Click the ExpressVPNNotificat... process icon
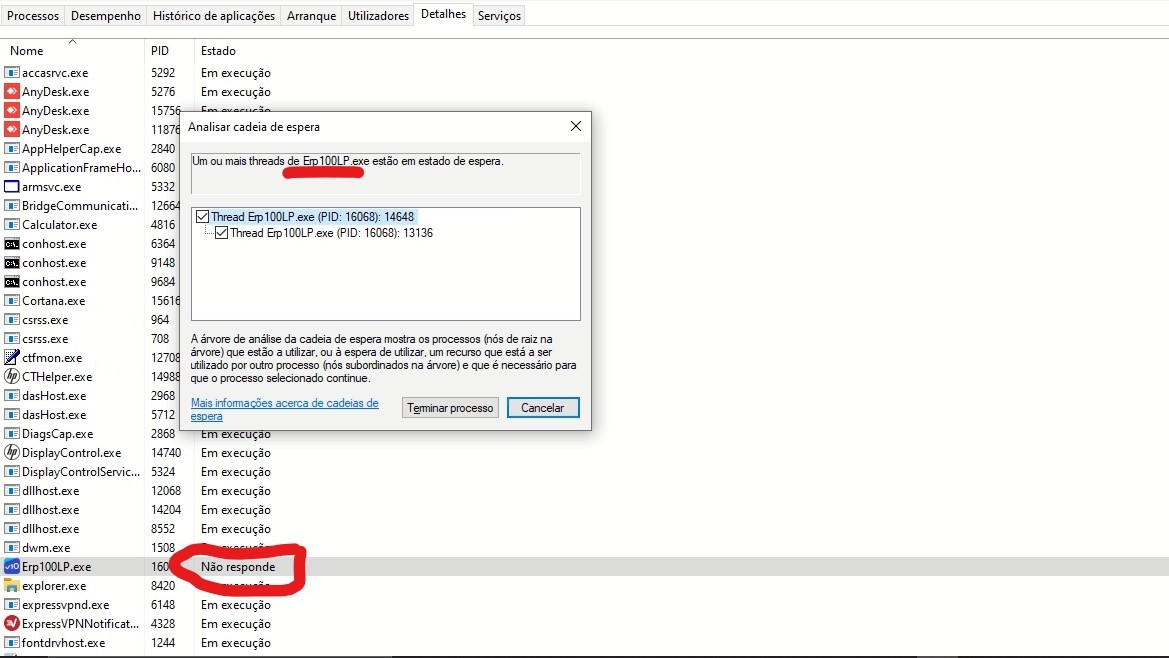The width and height of the screenshot is (1169, 658). tap(12, 624)
